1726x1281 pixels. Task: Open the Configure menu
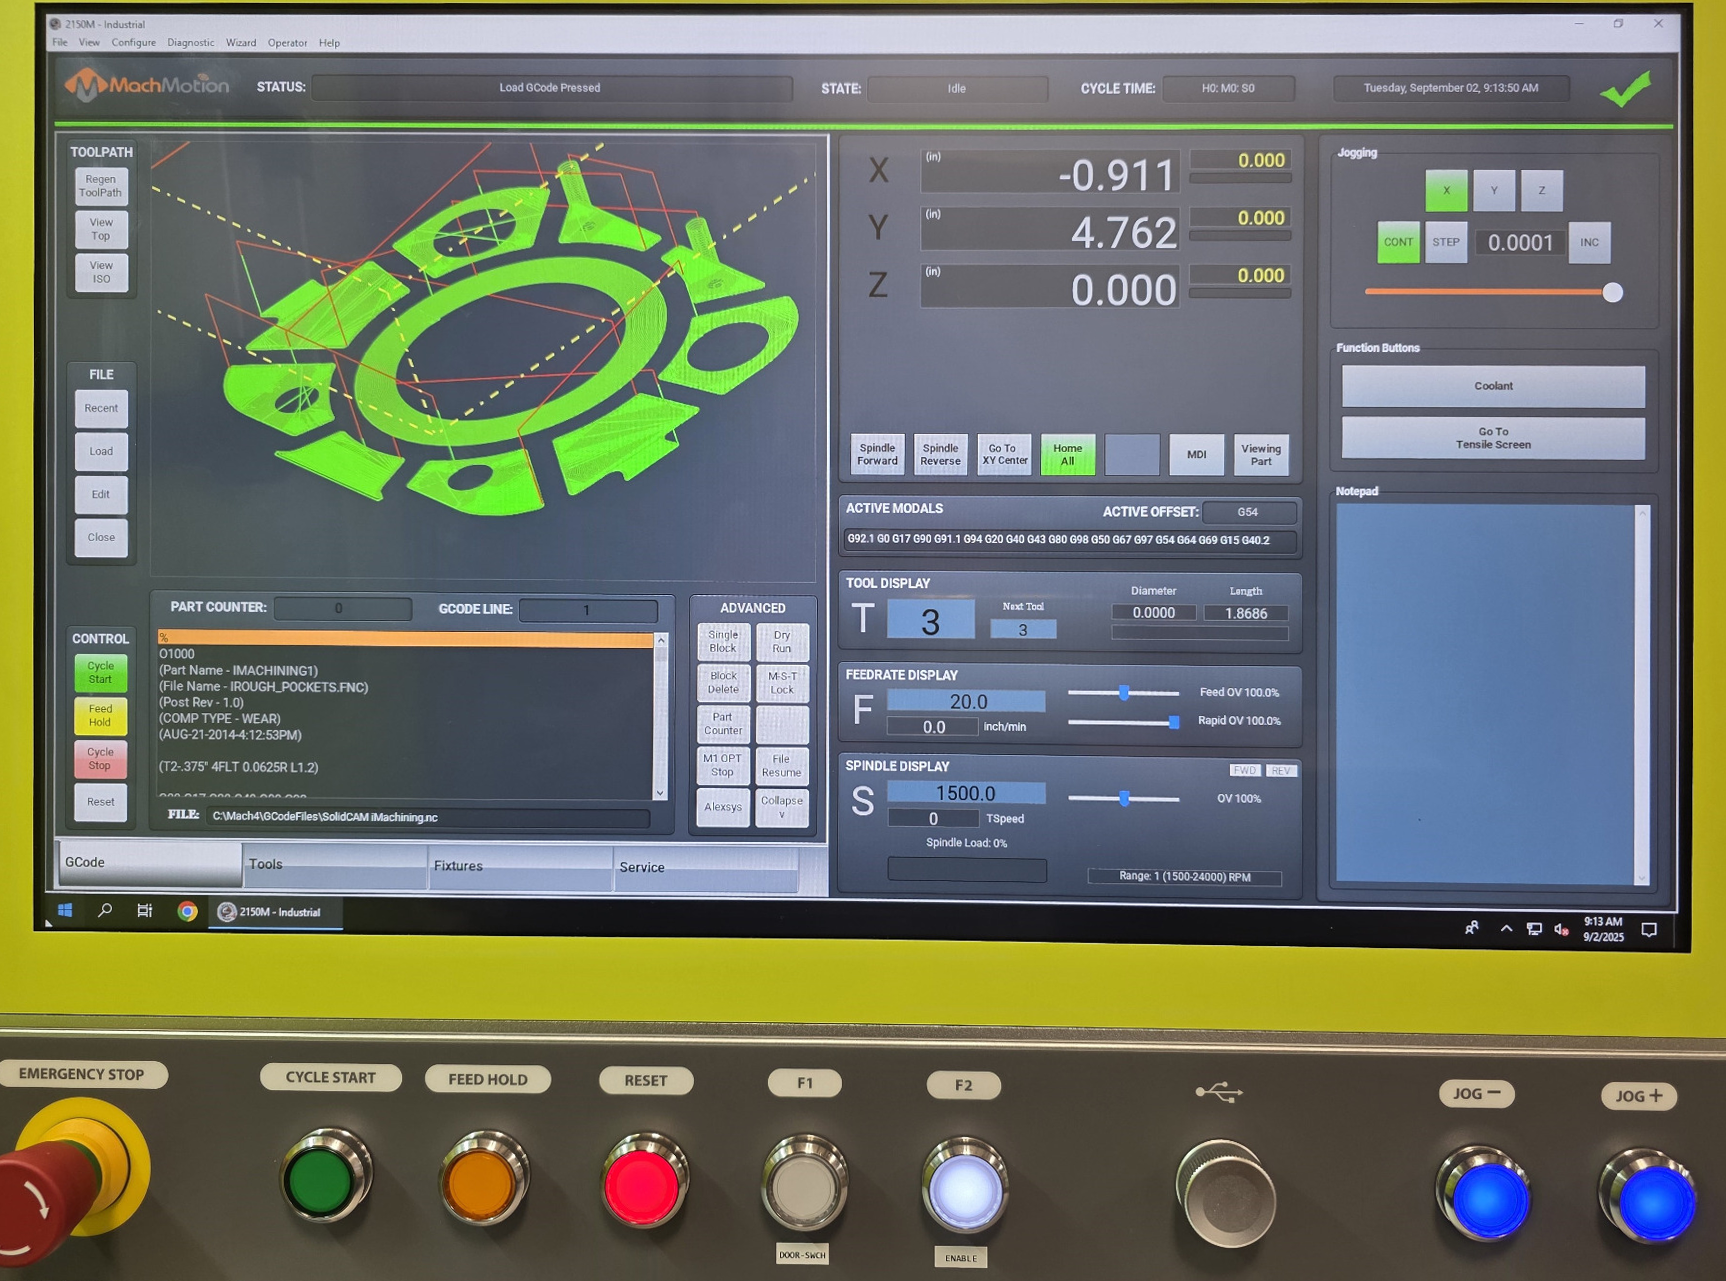click(133, 43)
